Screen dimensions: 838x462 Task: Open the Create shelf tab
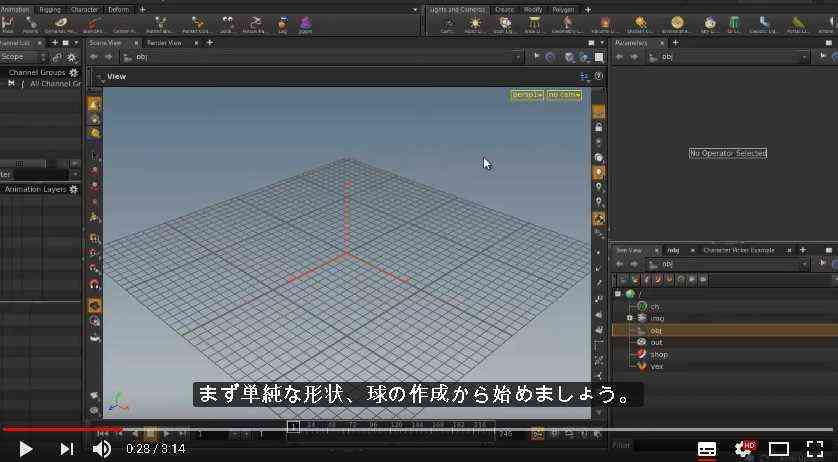click(x=504, y=10)
